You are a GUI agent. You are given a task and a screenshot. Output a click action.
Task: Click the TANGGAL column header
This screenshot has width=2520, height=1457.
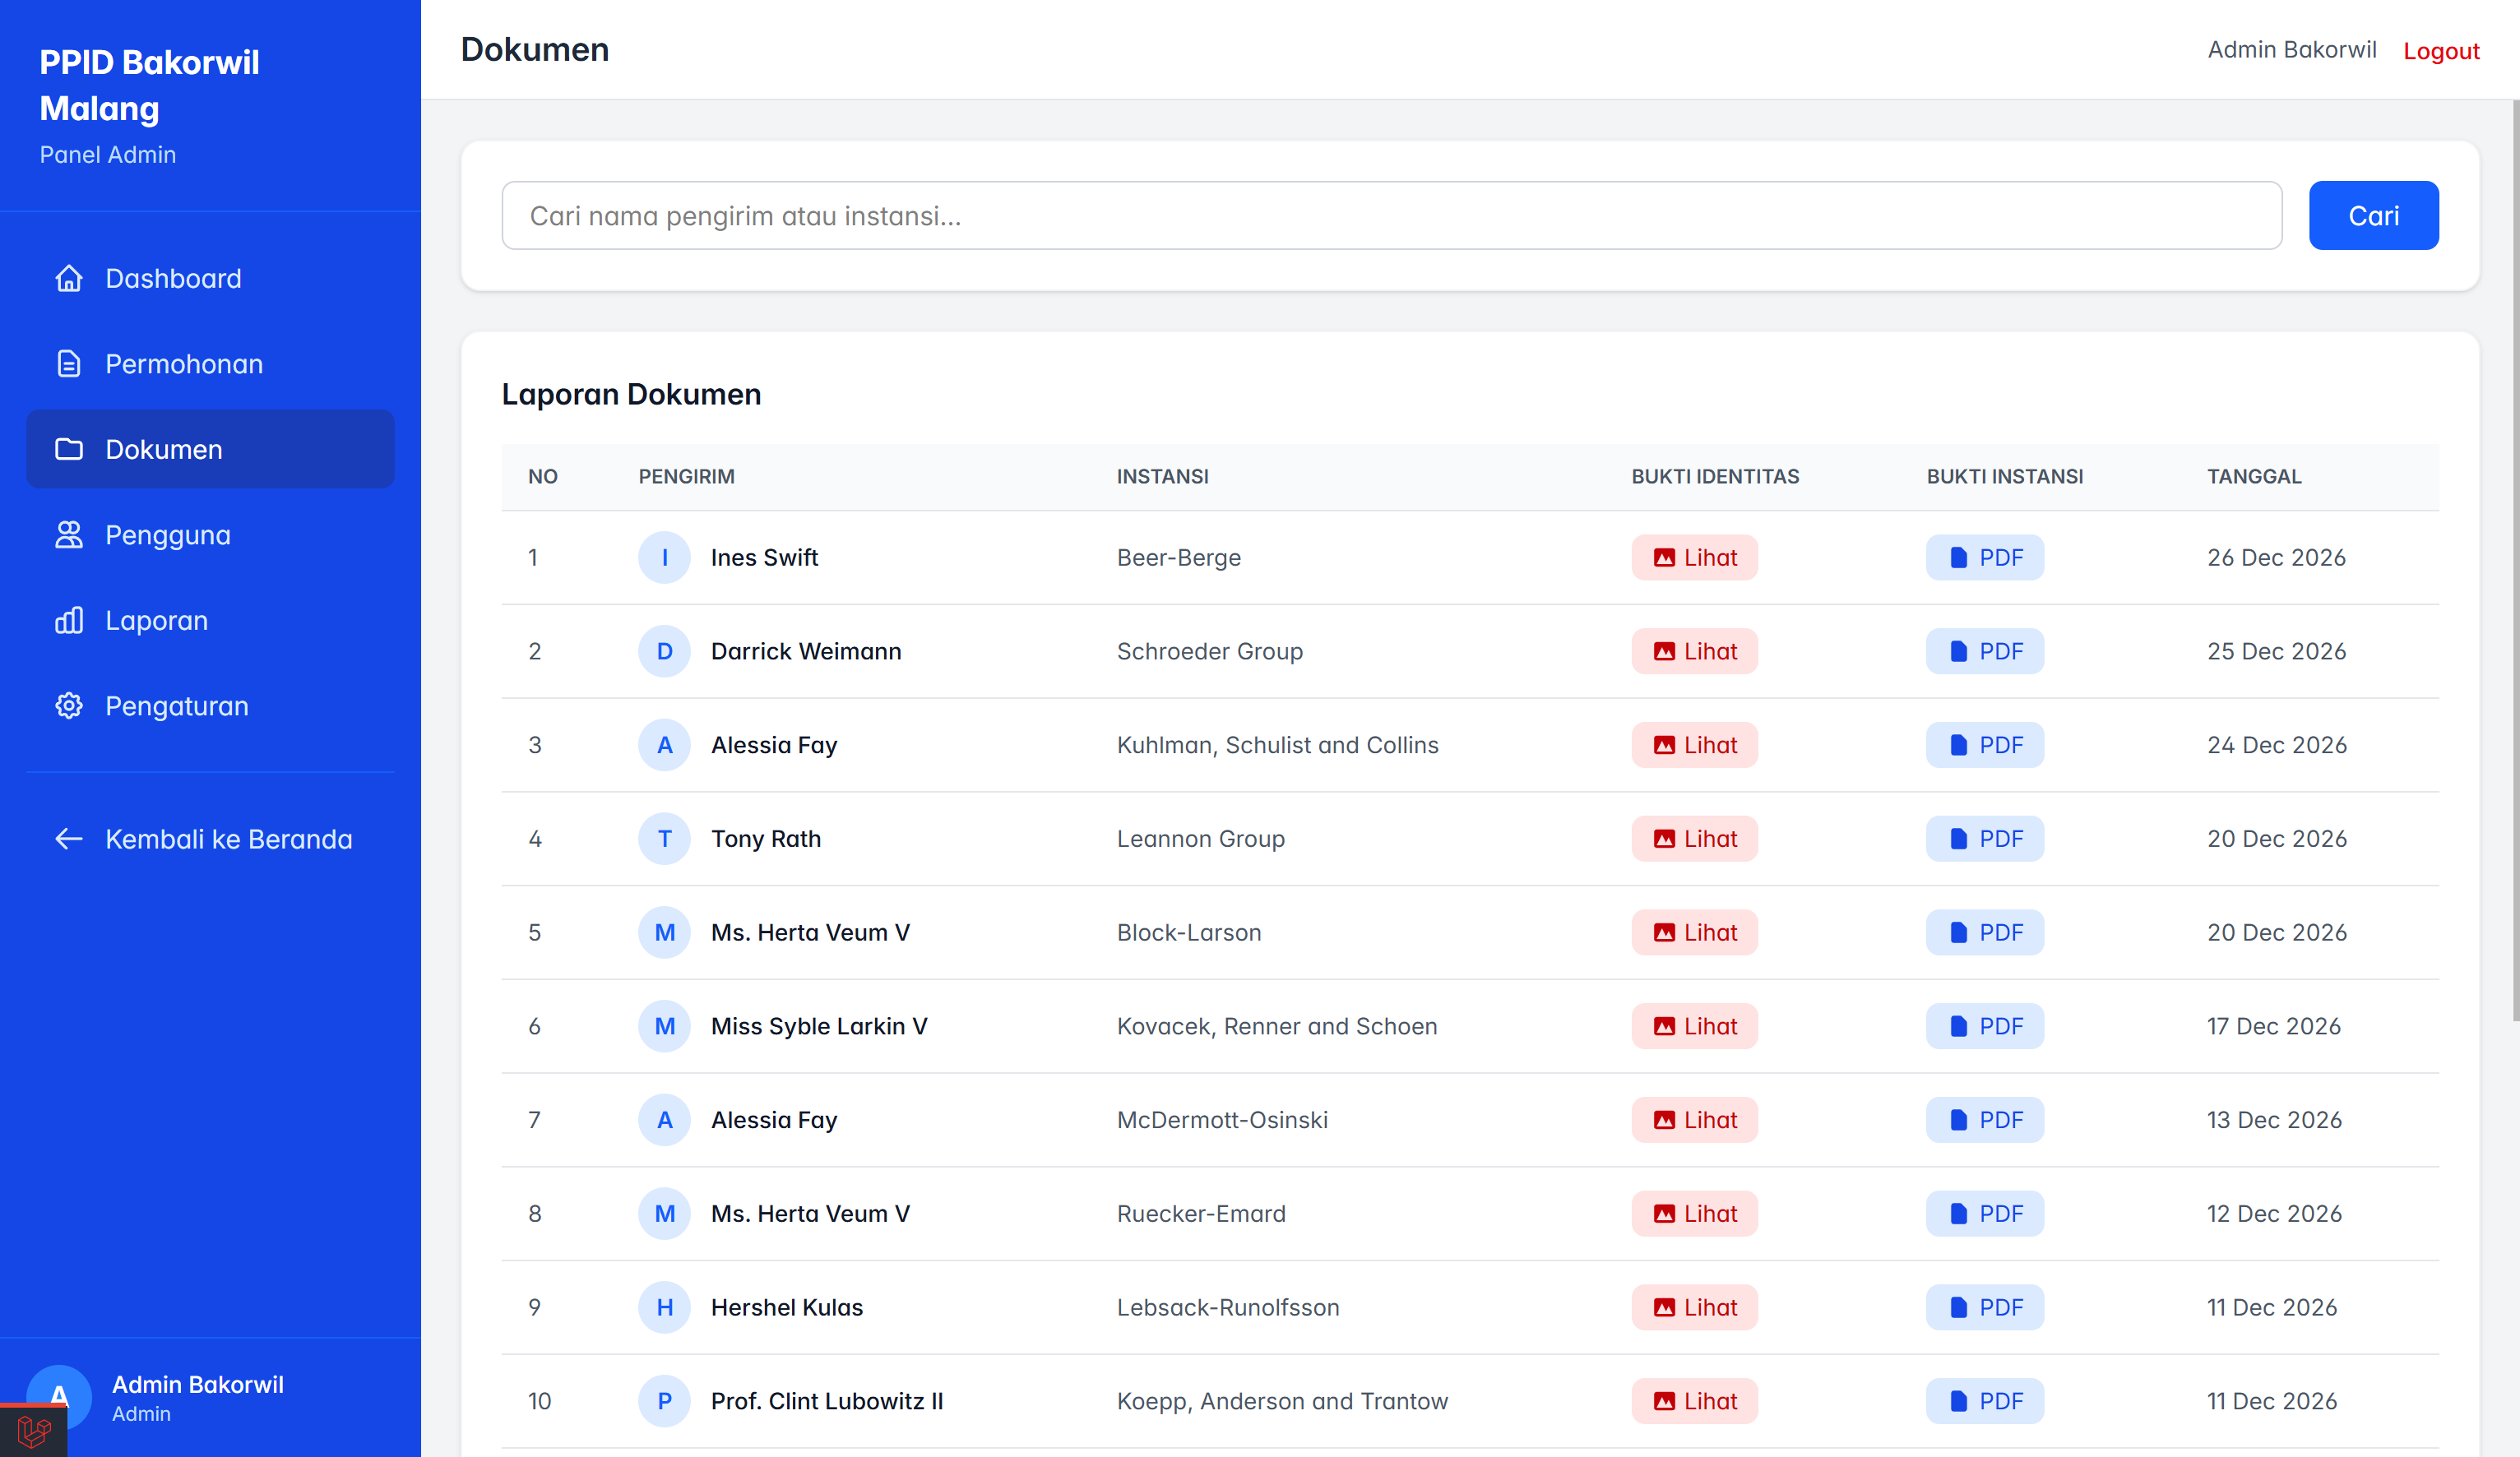2254,476
